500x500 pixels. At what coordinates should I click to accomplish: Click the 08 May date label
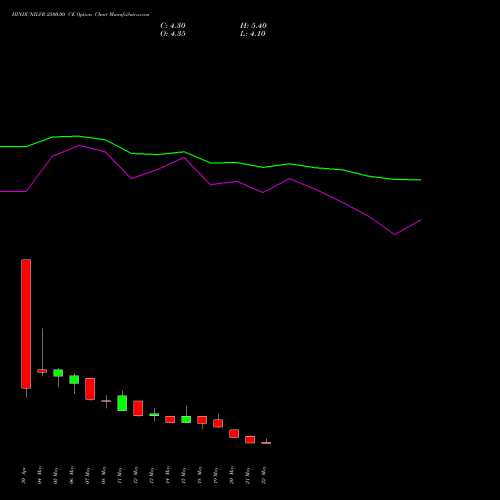point(104,475)
